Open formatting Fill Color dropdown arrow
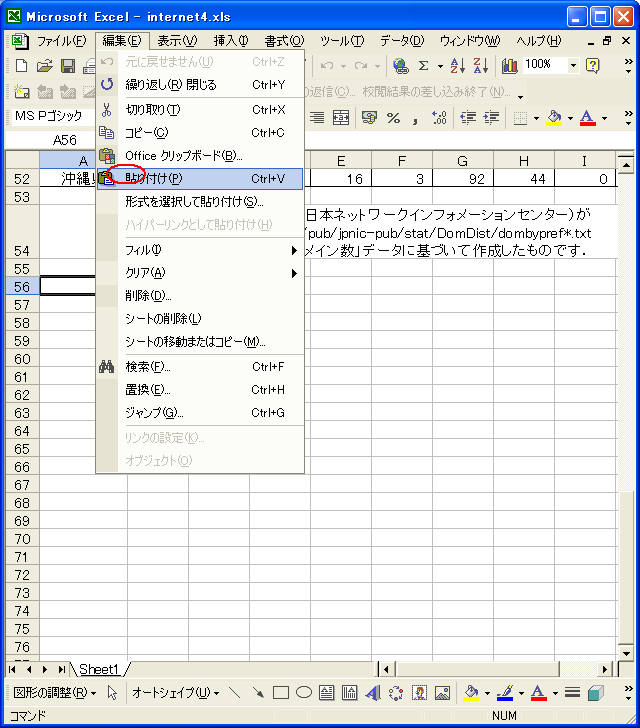The width and height of the screenshot is (640, 728). (570, 118)
